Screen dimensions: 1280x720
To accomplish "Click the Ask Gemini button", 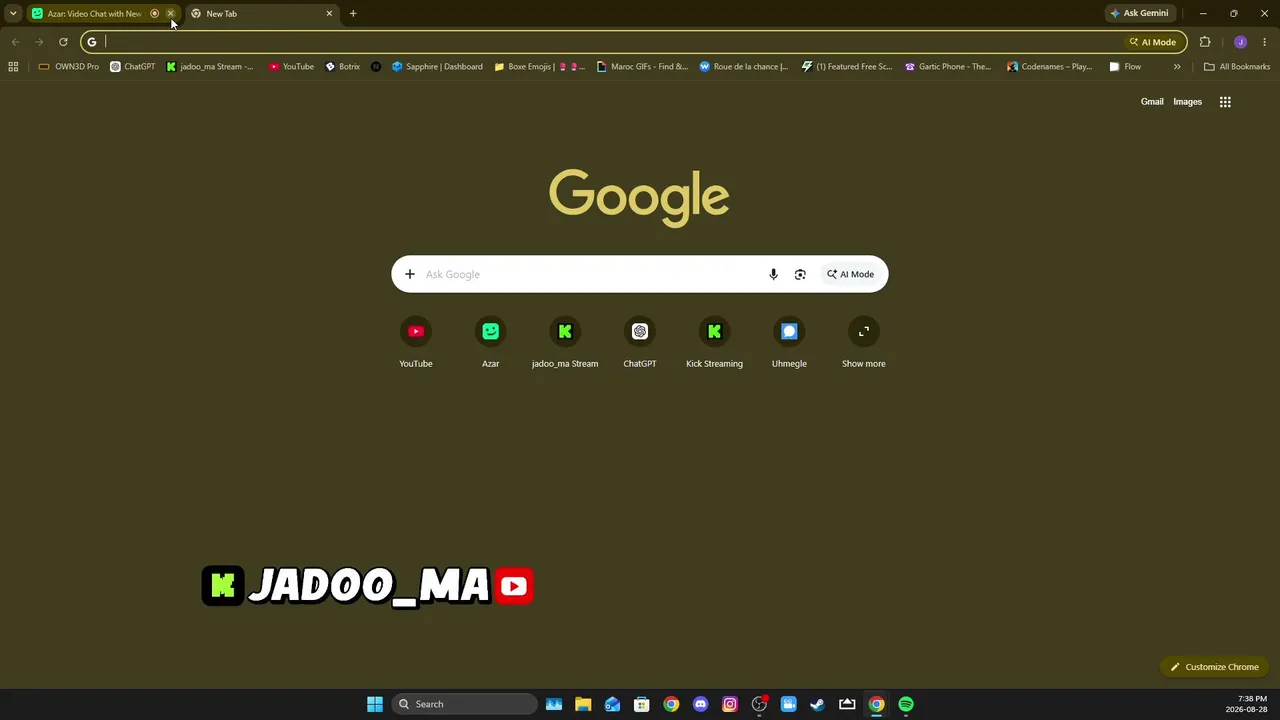I will click(1139, 14).
